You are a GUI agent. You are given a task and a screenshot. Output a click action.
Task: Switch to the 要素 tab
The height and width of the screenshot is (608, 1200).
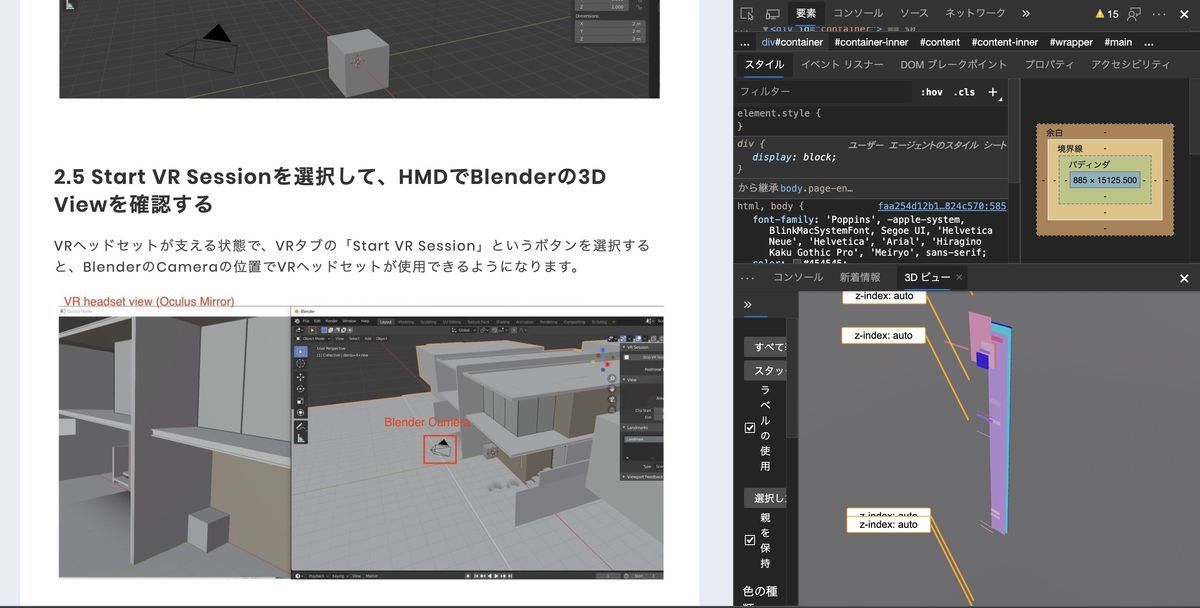(805, 14)
